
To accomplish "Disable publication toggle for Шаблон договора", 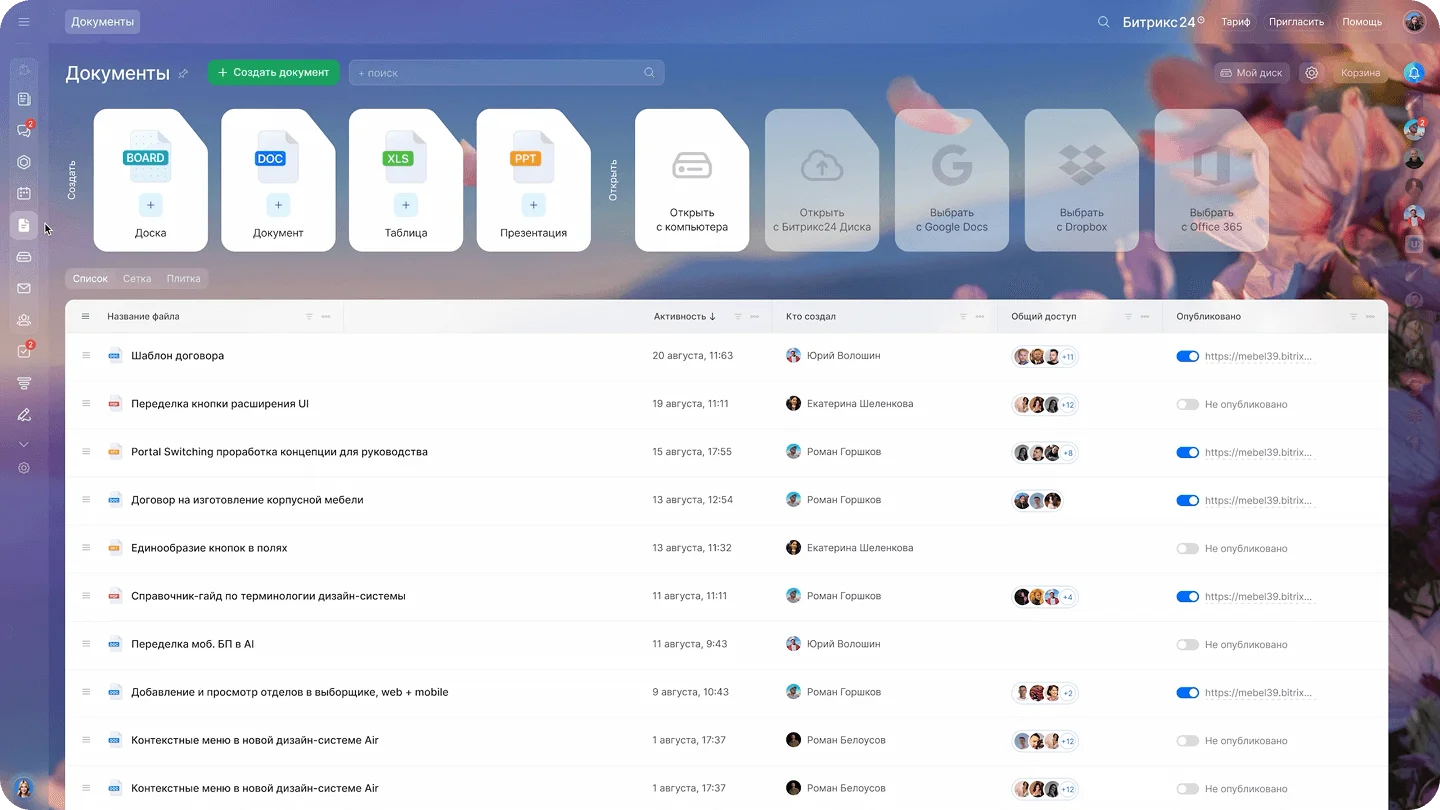I will 1187,356.
